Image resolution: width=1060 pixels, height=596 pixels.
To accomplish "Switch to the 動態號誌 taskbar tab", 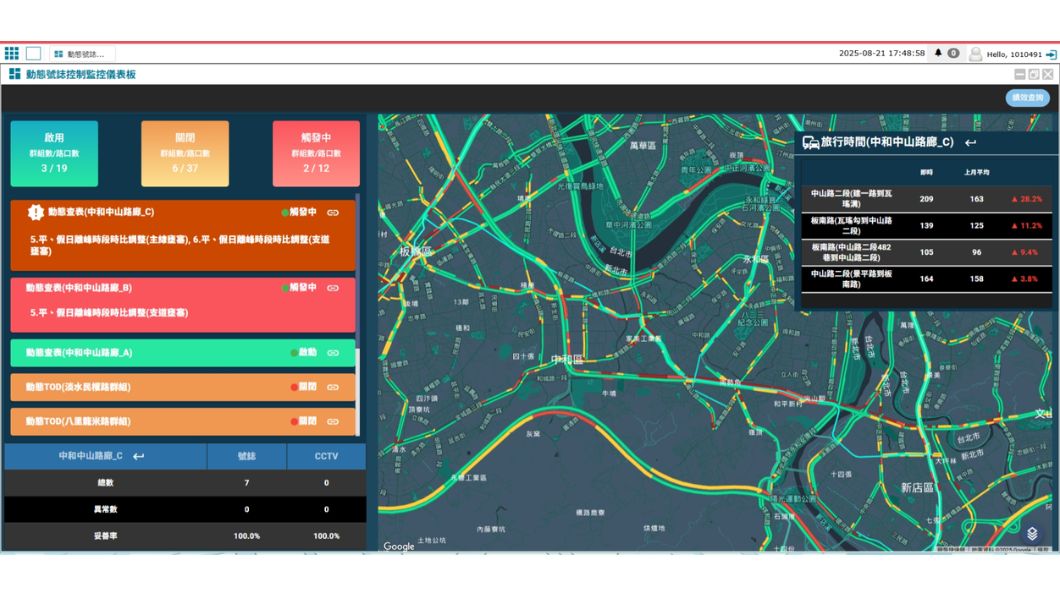I will (80, 54).
